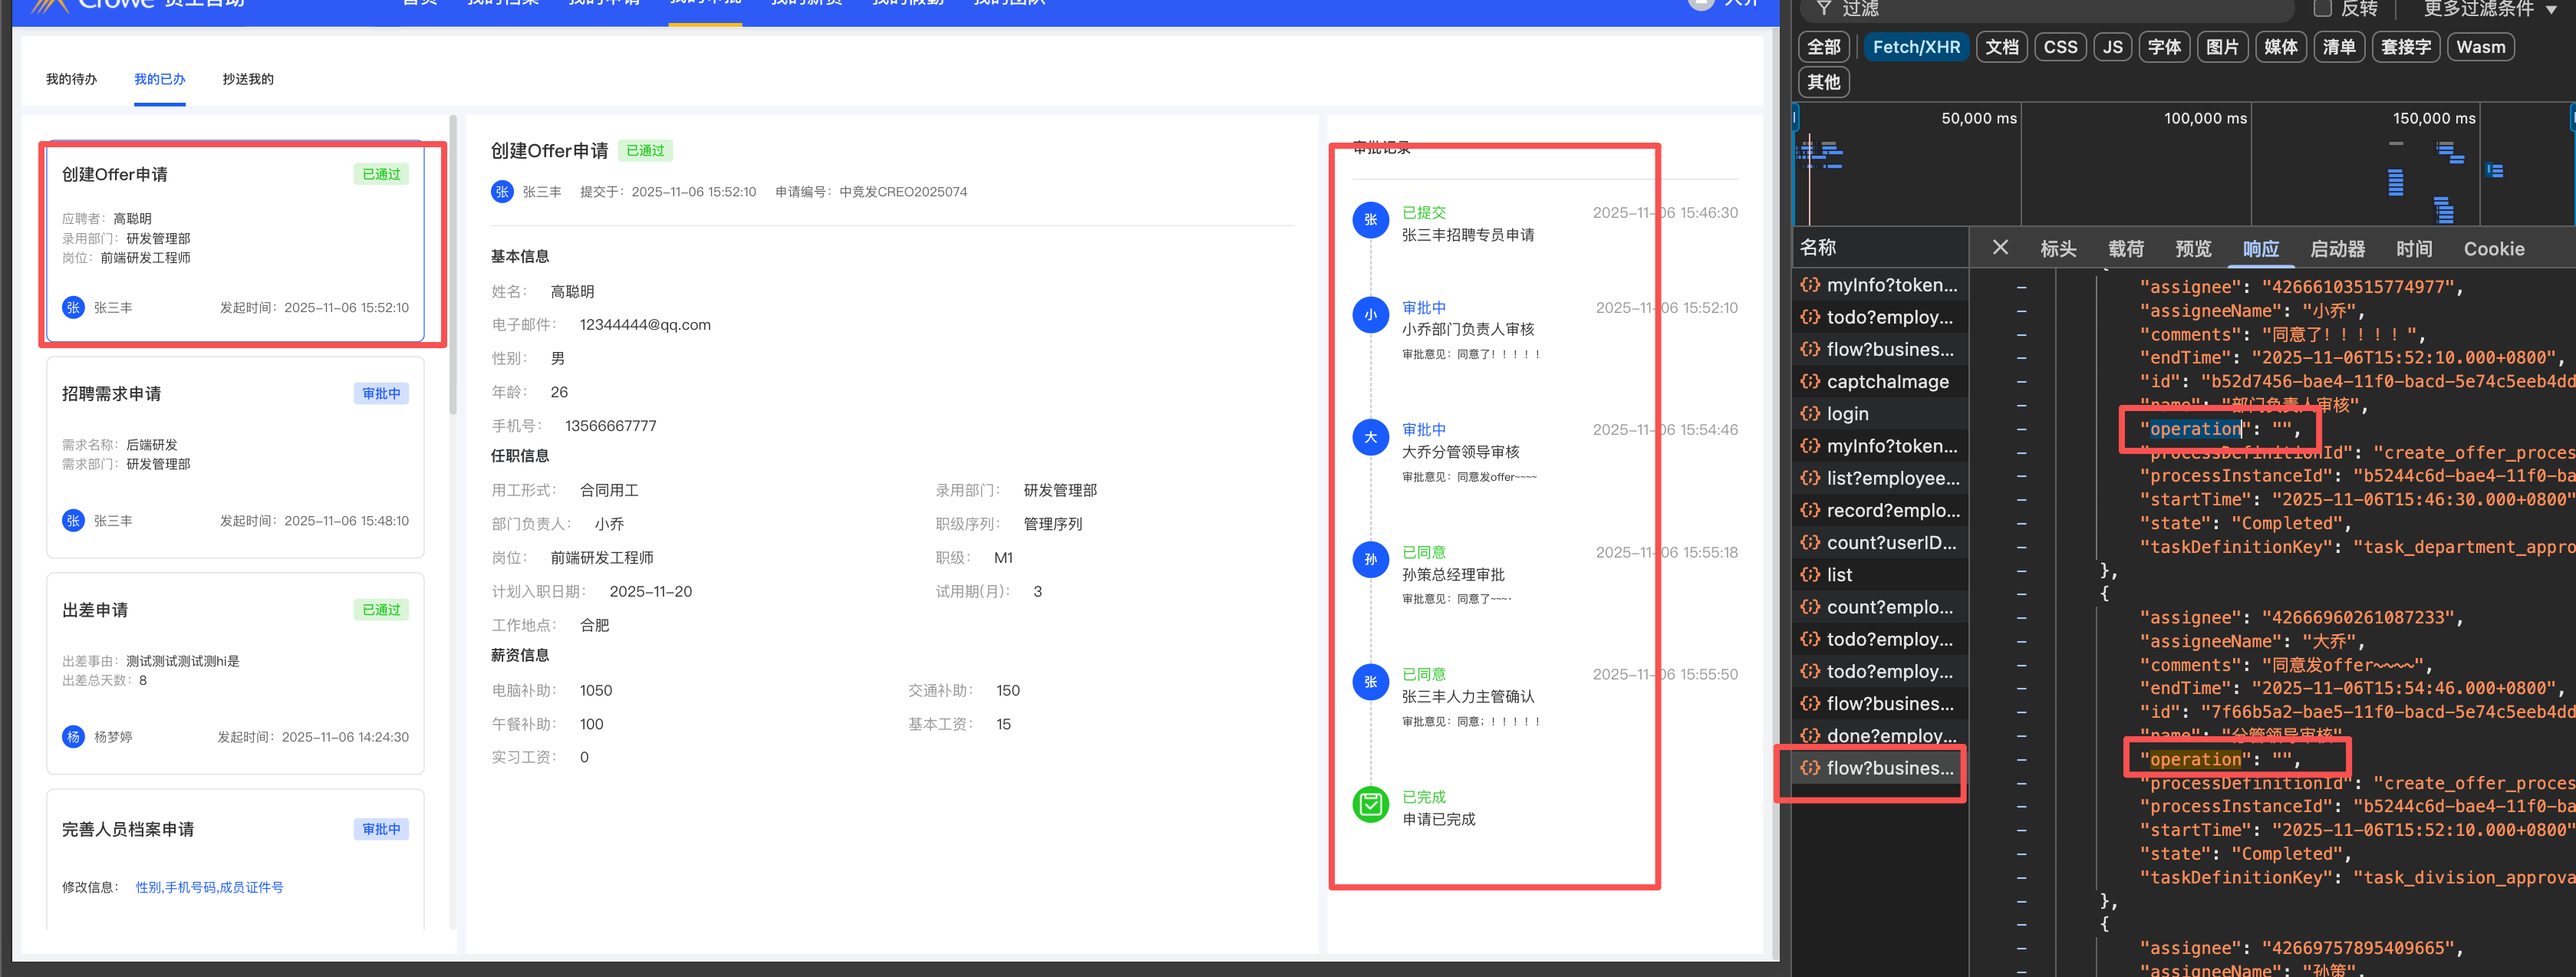Viewport: 2576px width, 977px height.
Task: Close the request details panel with X
Action: (2000, 247)
